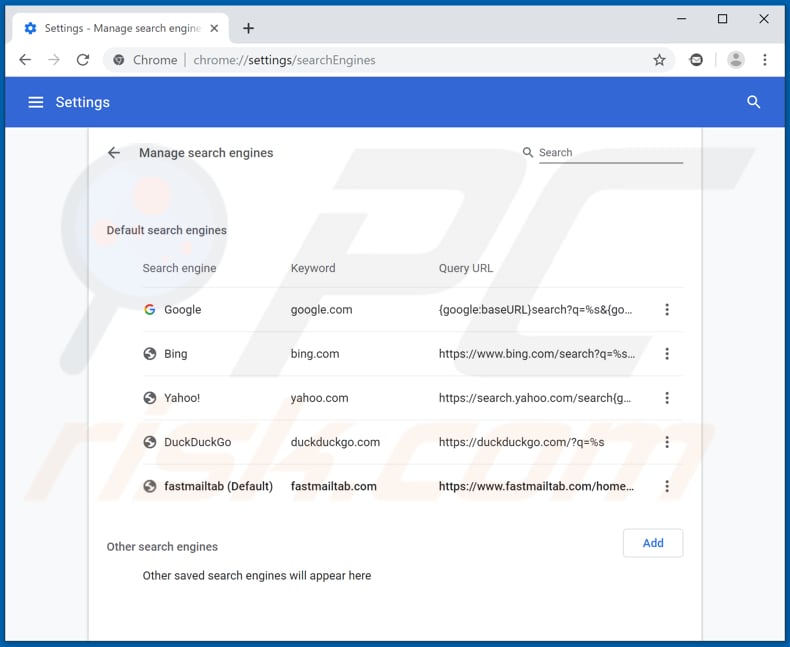Open the mail extension icon in toolbar
The image size is (790, 647).
(x=696, y=60)
